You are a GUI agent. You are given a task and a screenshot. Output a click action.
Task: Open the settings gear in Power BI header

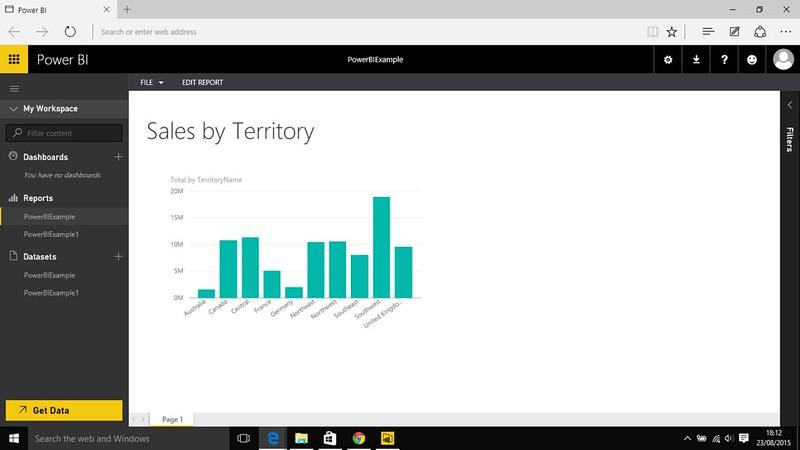[667, 60]
